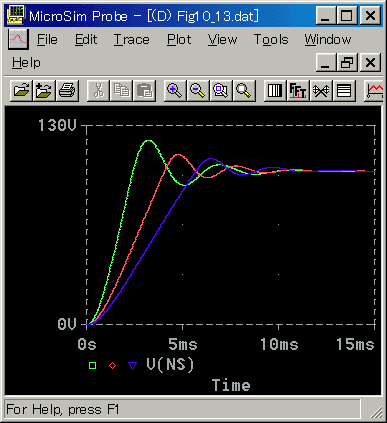
Task: Click the Performance Analysis icon
Action: coord(321,90)
